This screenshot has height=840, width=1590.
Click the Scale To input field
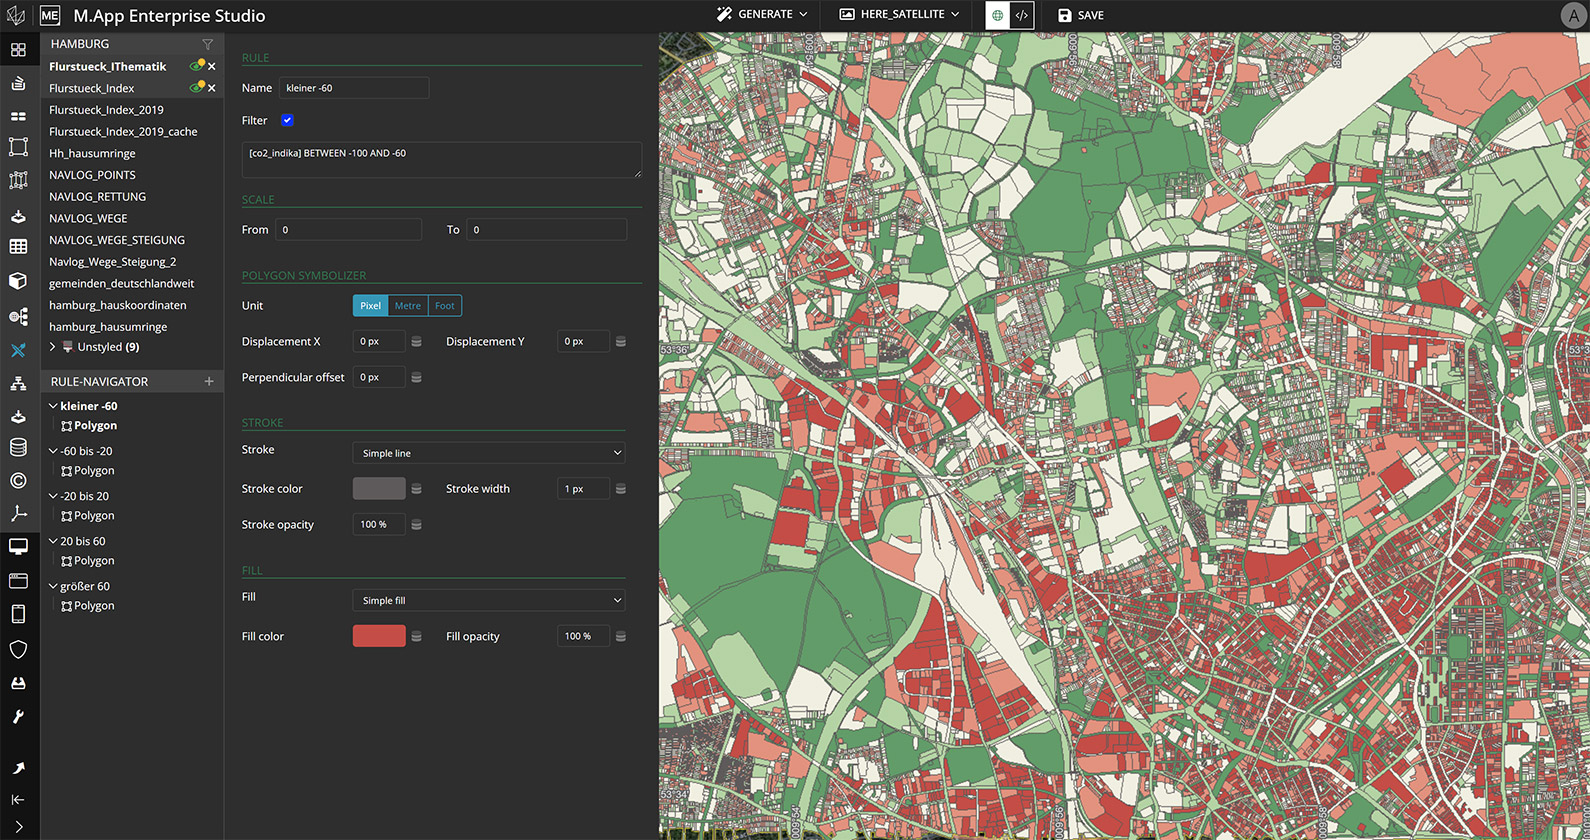547,230
